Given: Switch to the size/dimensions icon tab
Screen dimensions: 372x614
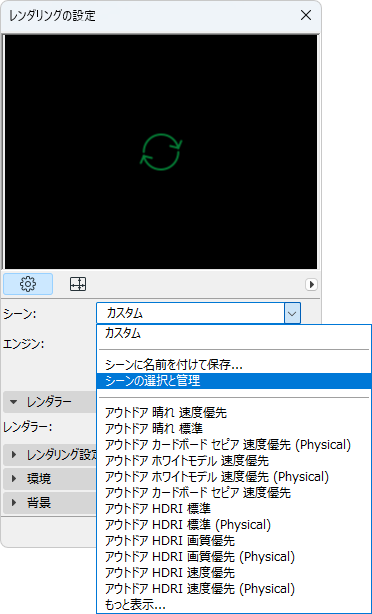Looking at the screenshot, I should pyautogui.click(x=78, y=284).
